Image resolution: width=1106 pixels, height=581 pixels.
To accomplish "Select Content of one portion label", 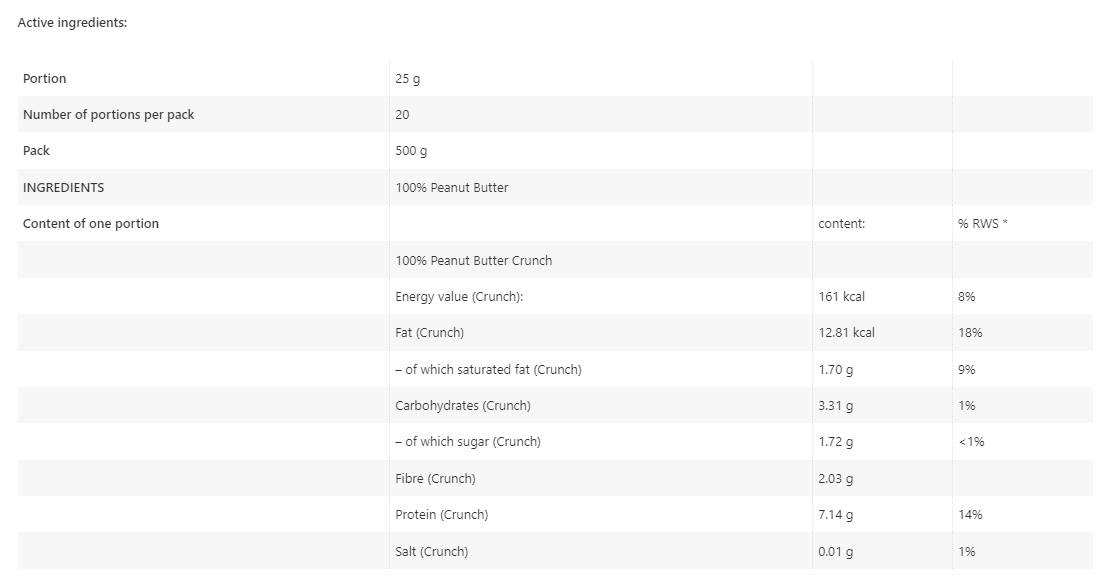I will point(91,223).
